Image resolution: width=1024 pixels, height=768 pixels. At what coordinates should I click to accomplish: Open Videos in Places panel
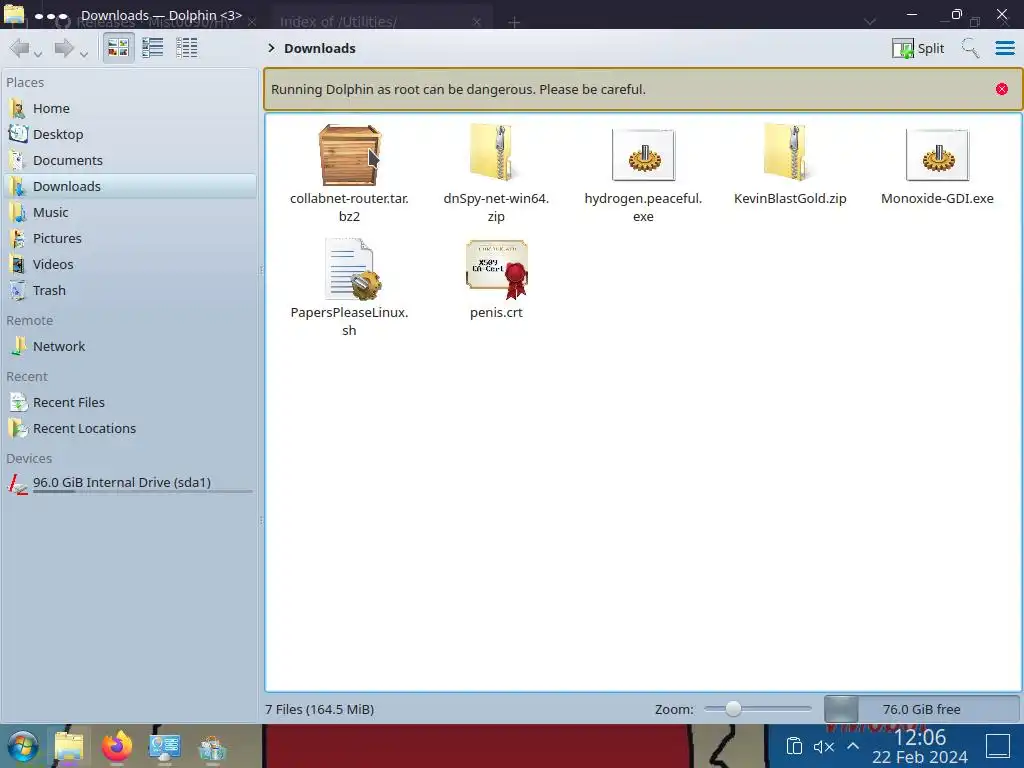(130, 265)
